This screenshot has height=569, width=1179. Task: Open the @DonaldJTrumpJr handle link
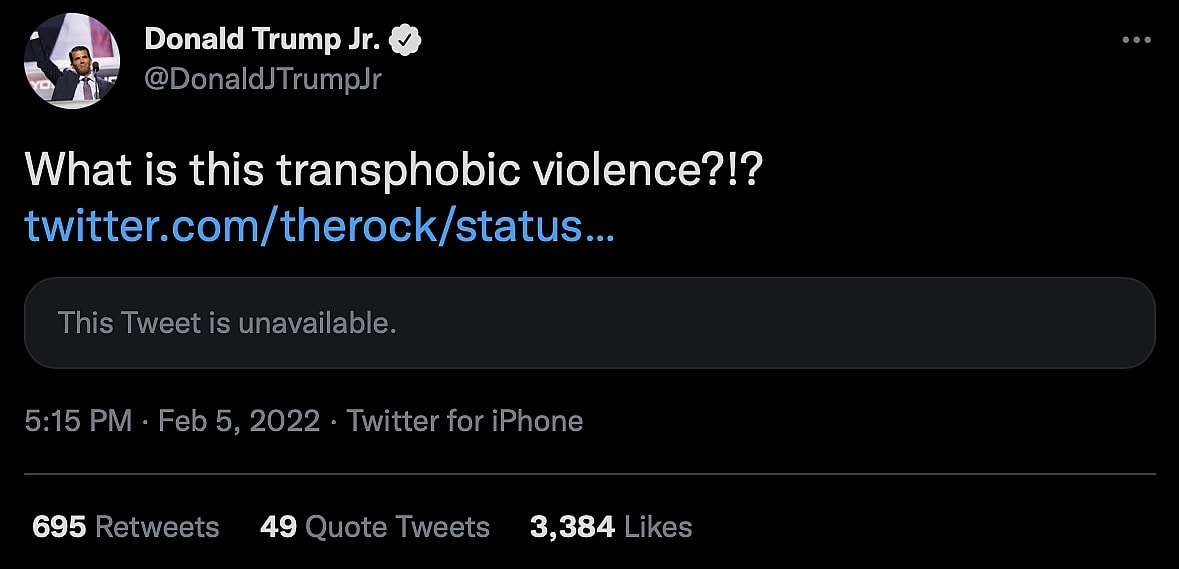(x=263, y=79)
